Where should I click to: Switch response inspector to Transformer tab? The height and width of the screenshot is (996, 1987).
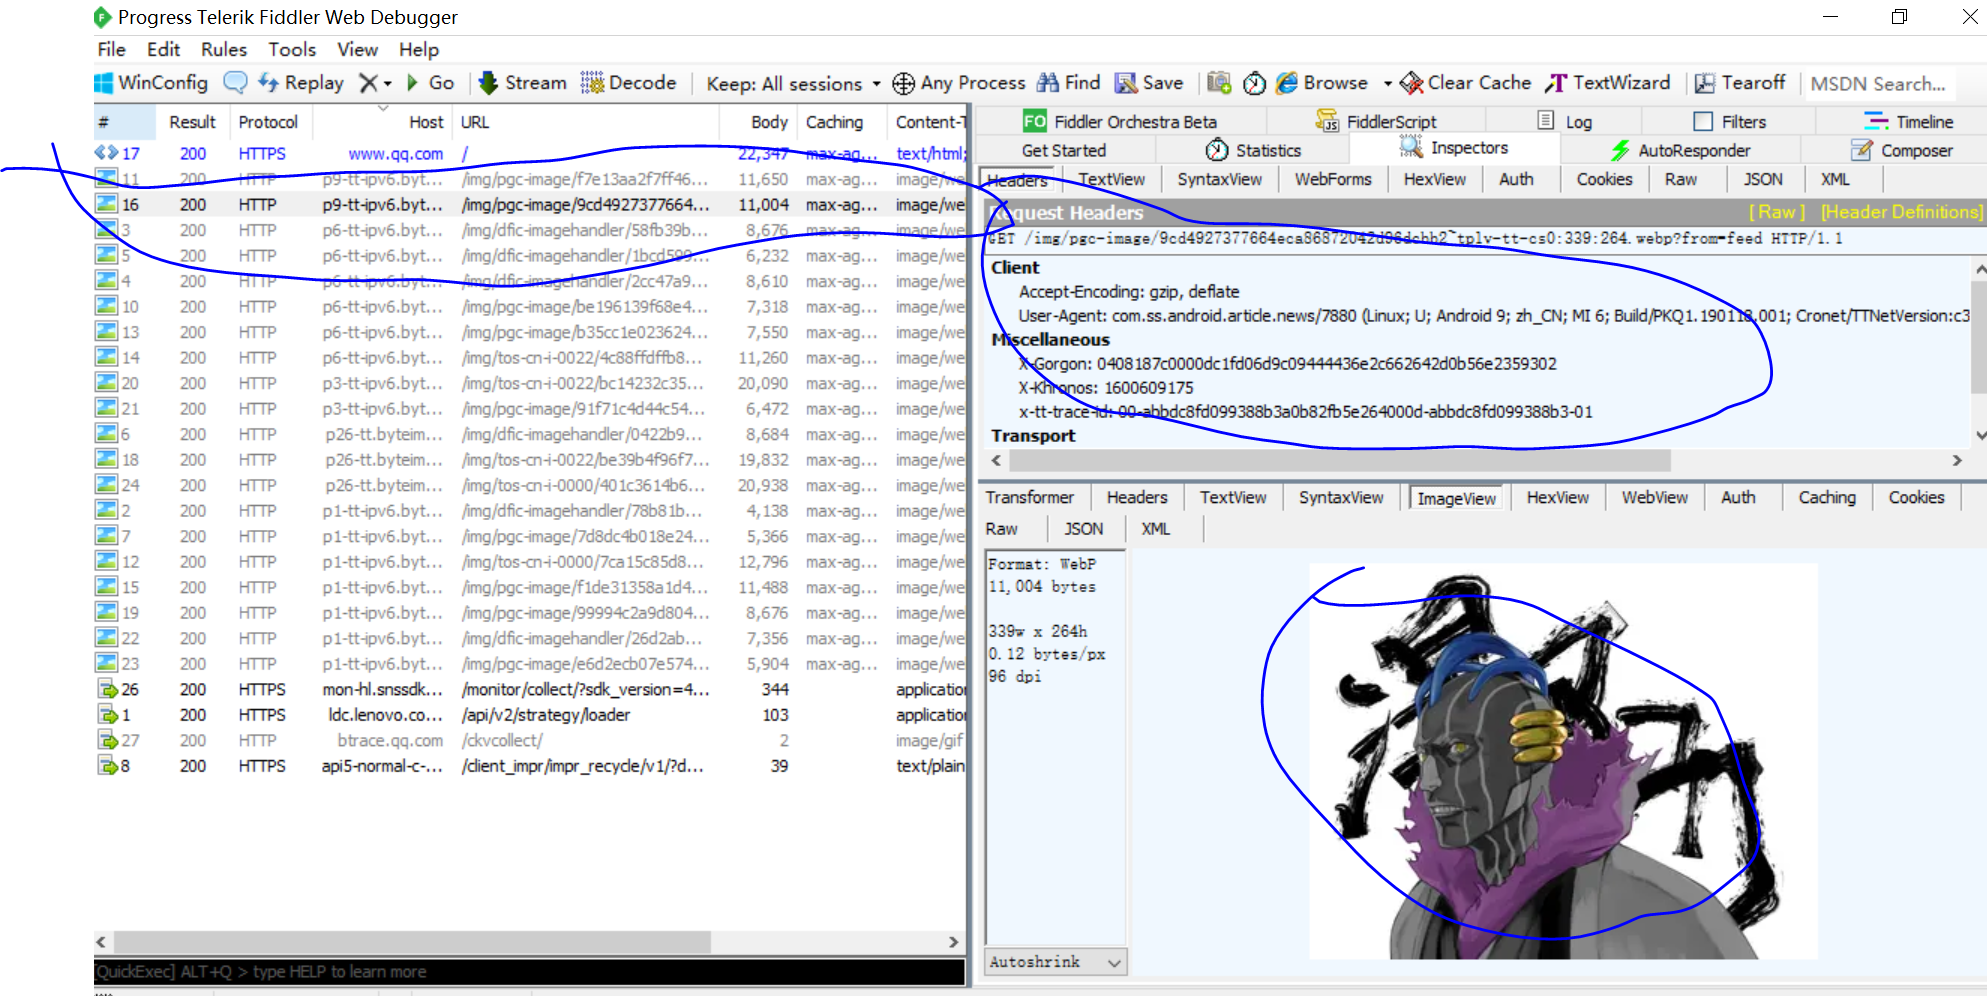[1029, 498]
